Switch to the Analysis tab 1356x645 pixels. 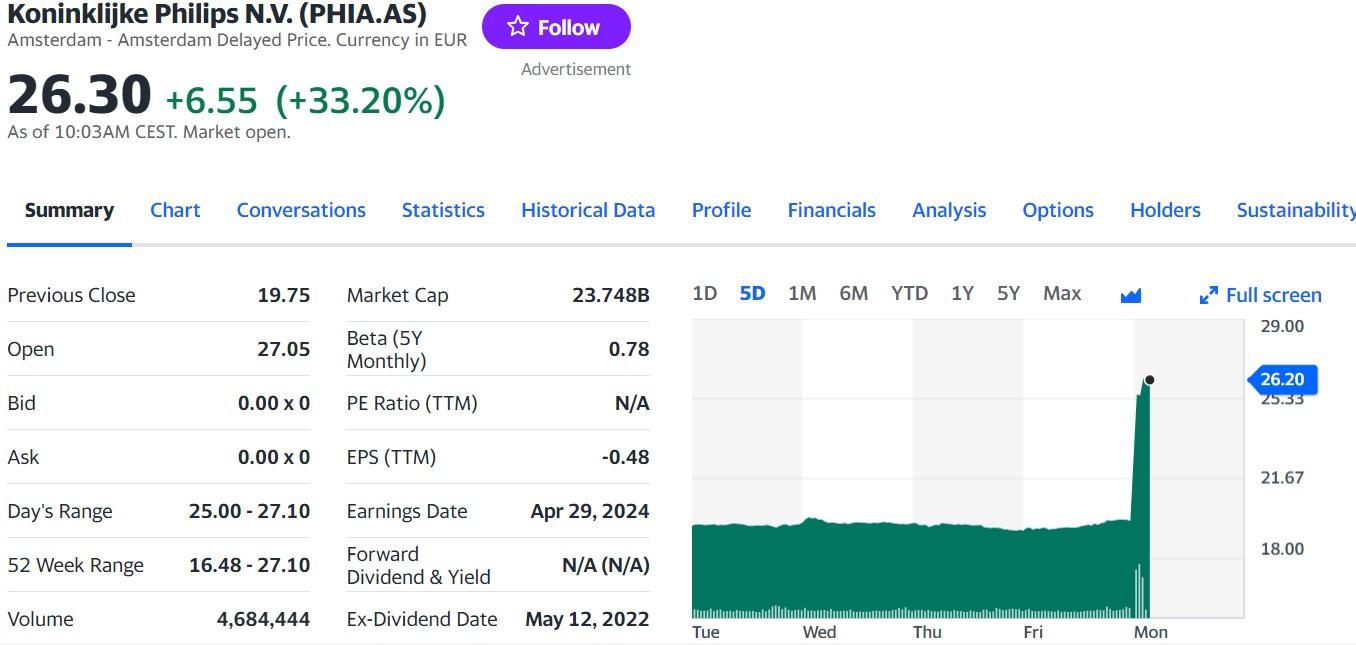click(x=949, y=210)
